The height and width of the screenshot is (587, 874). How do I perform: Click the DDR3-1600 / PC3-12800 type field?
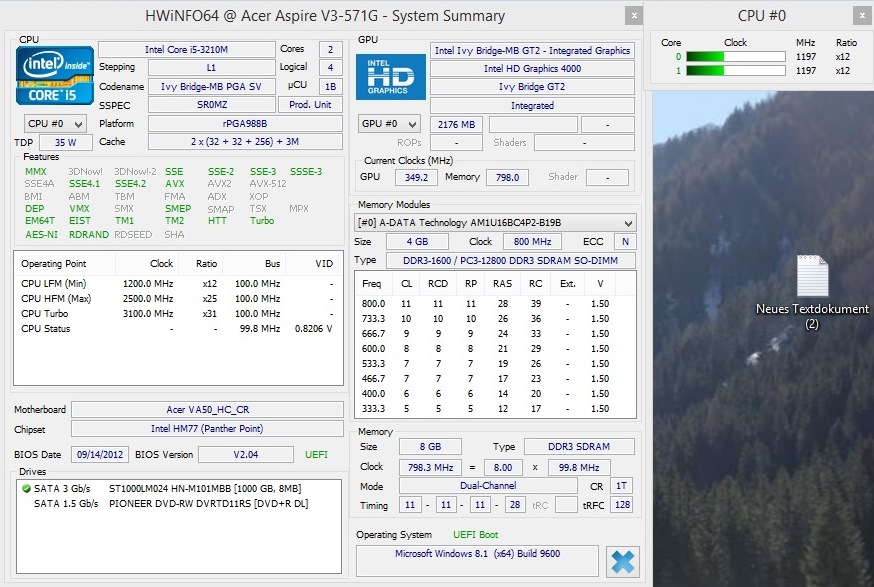pyautogui.click(x=511, y=260)
